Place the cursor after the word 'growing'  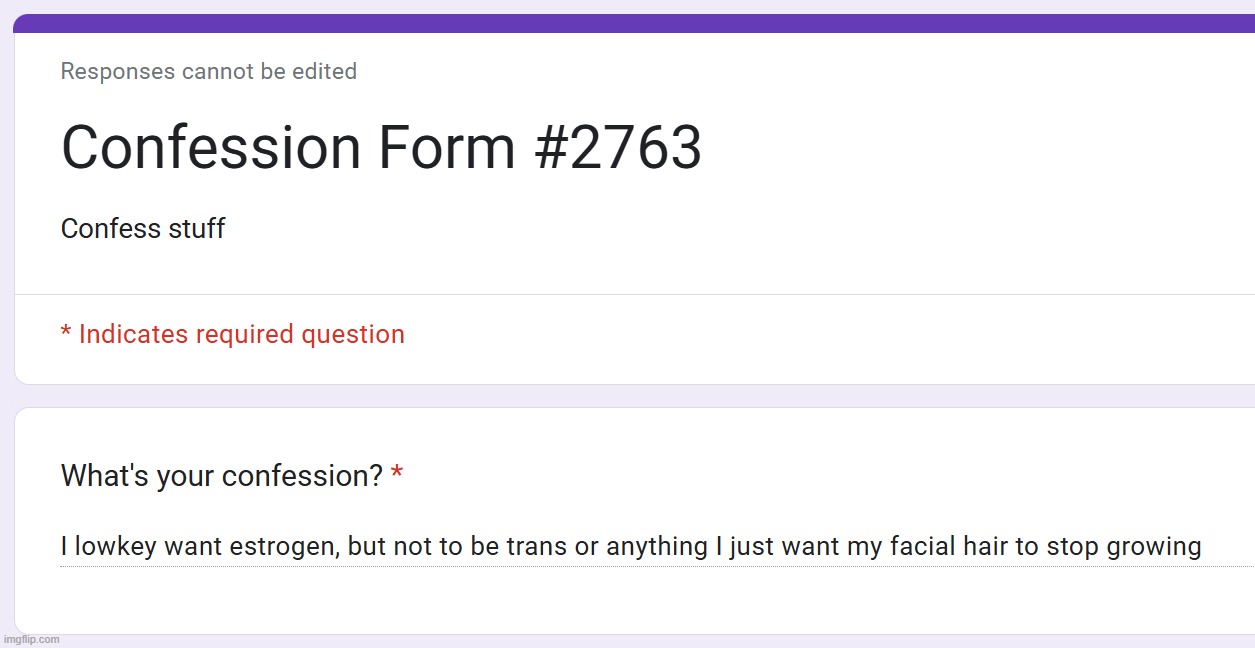tap(1204, 547)
